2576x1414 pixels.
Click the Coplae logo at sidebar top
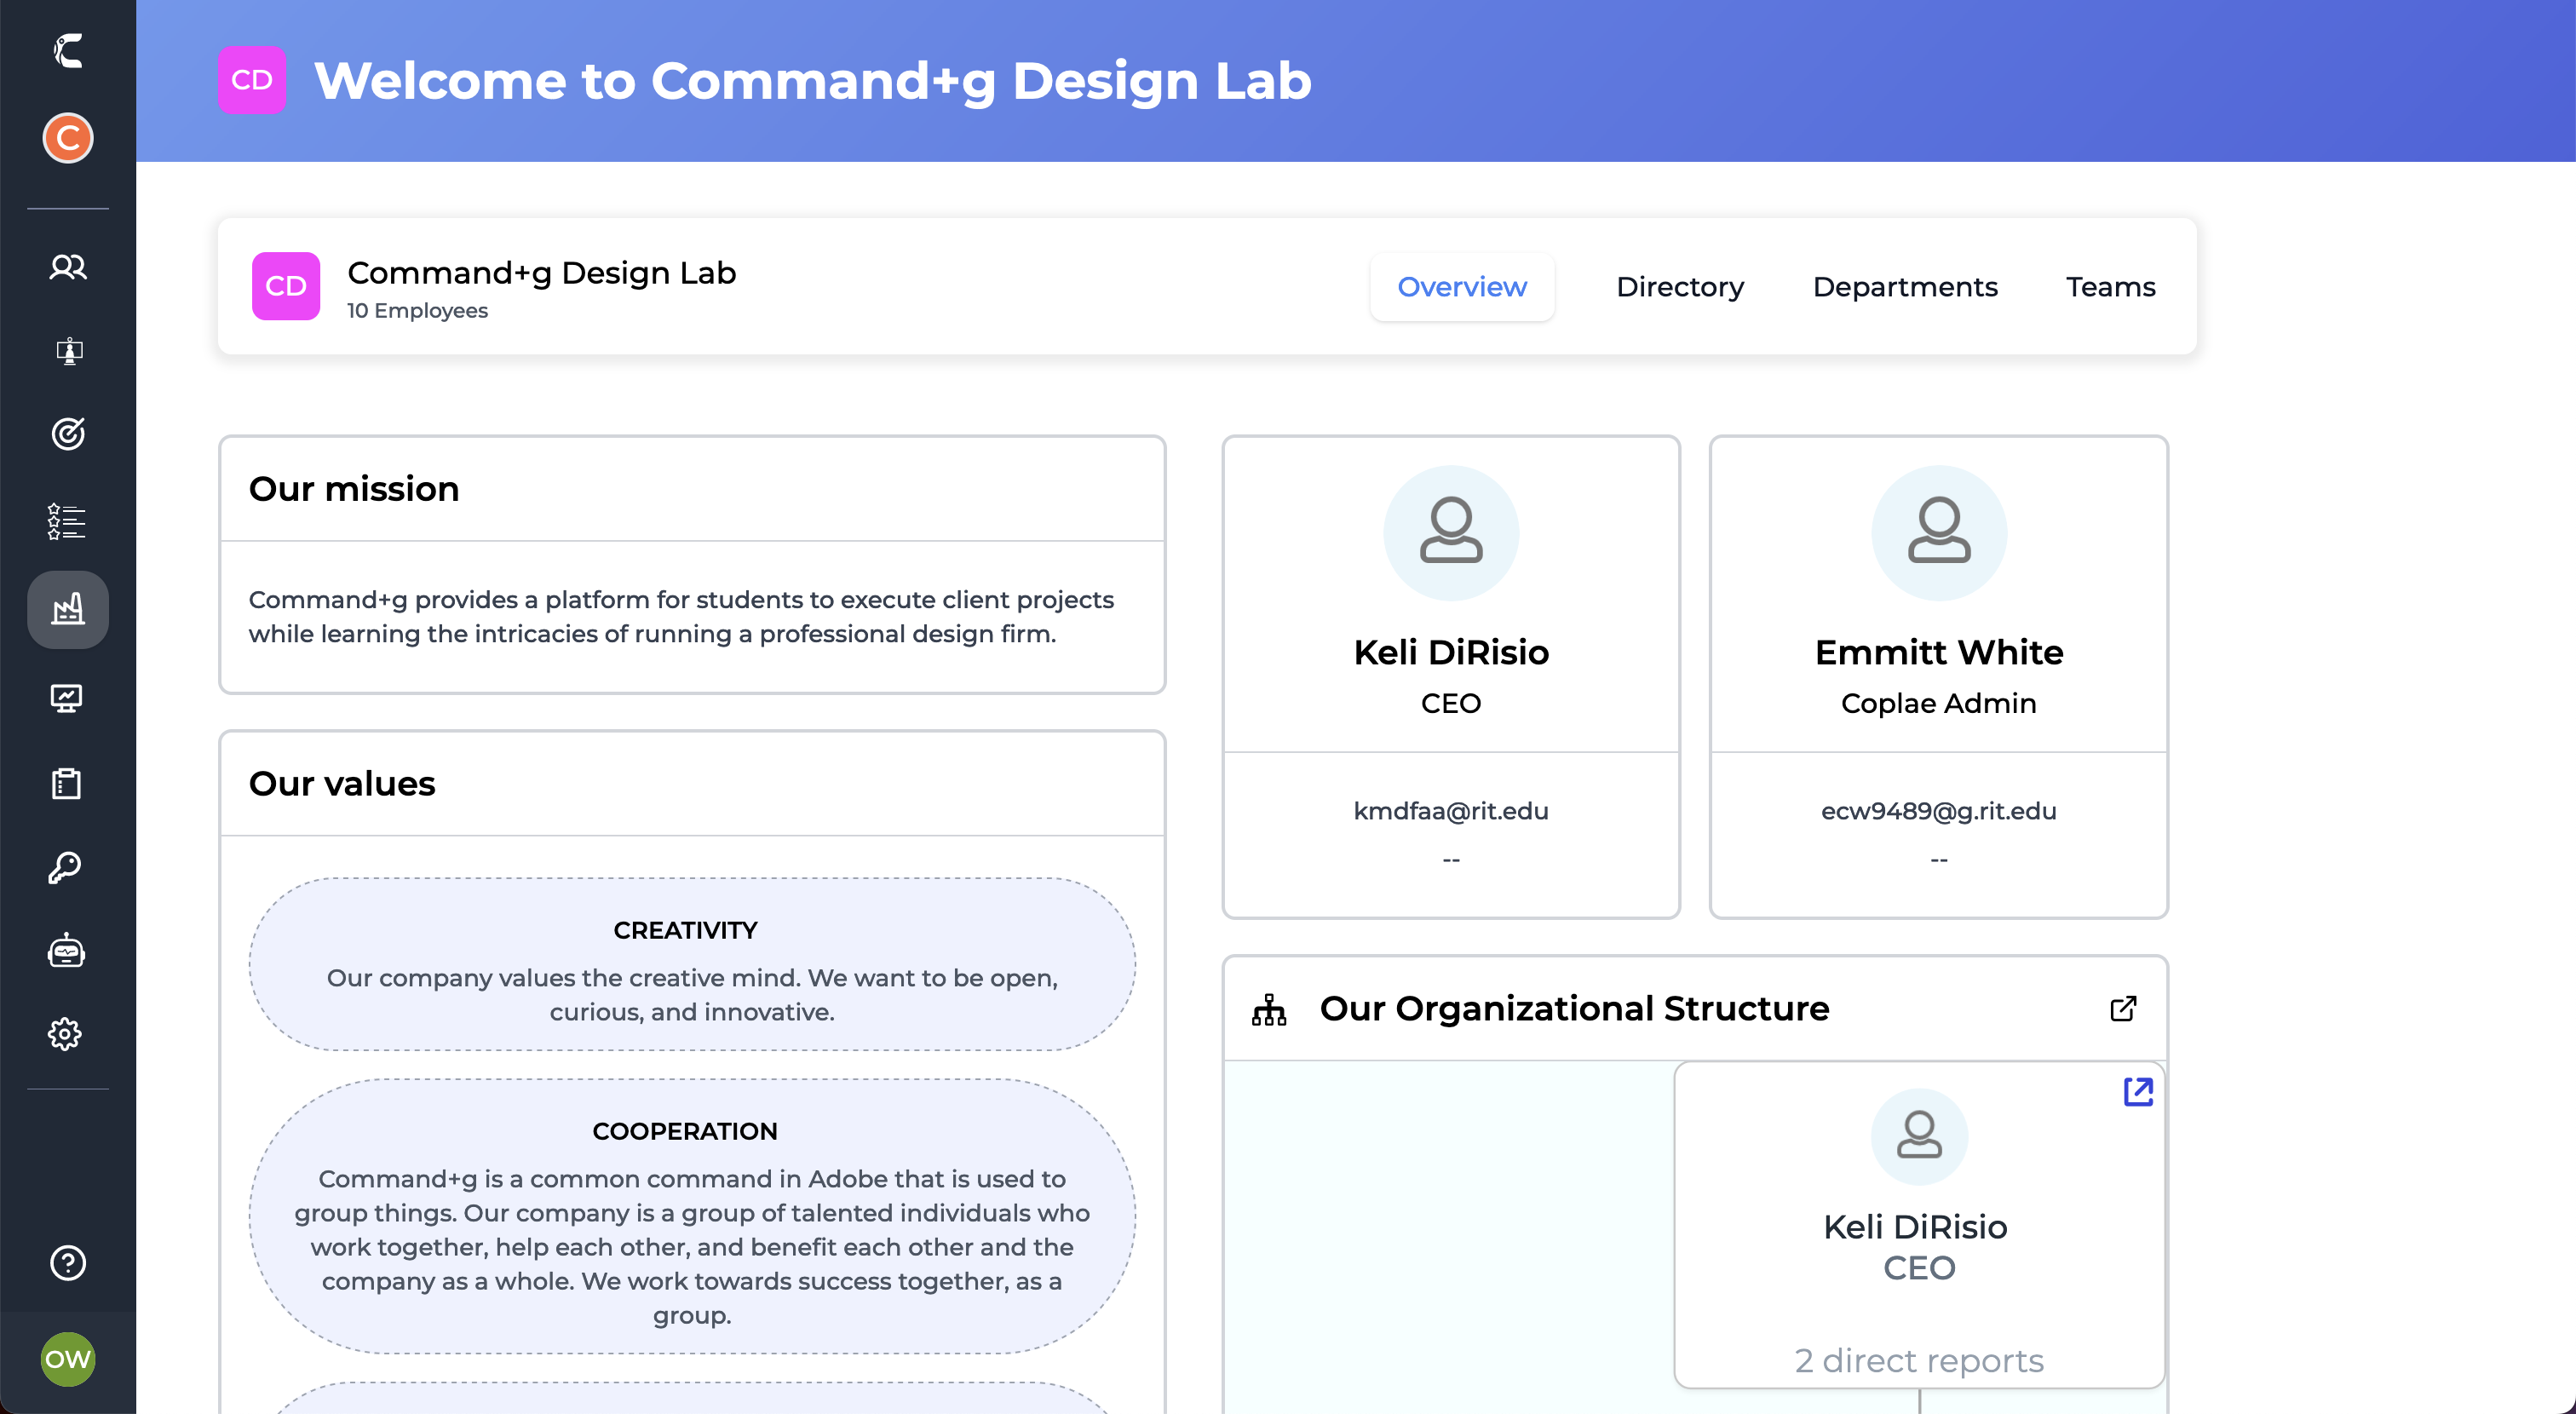(68, 50)
